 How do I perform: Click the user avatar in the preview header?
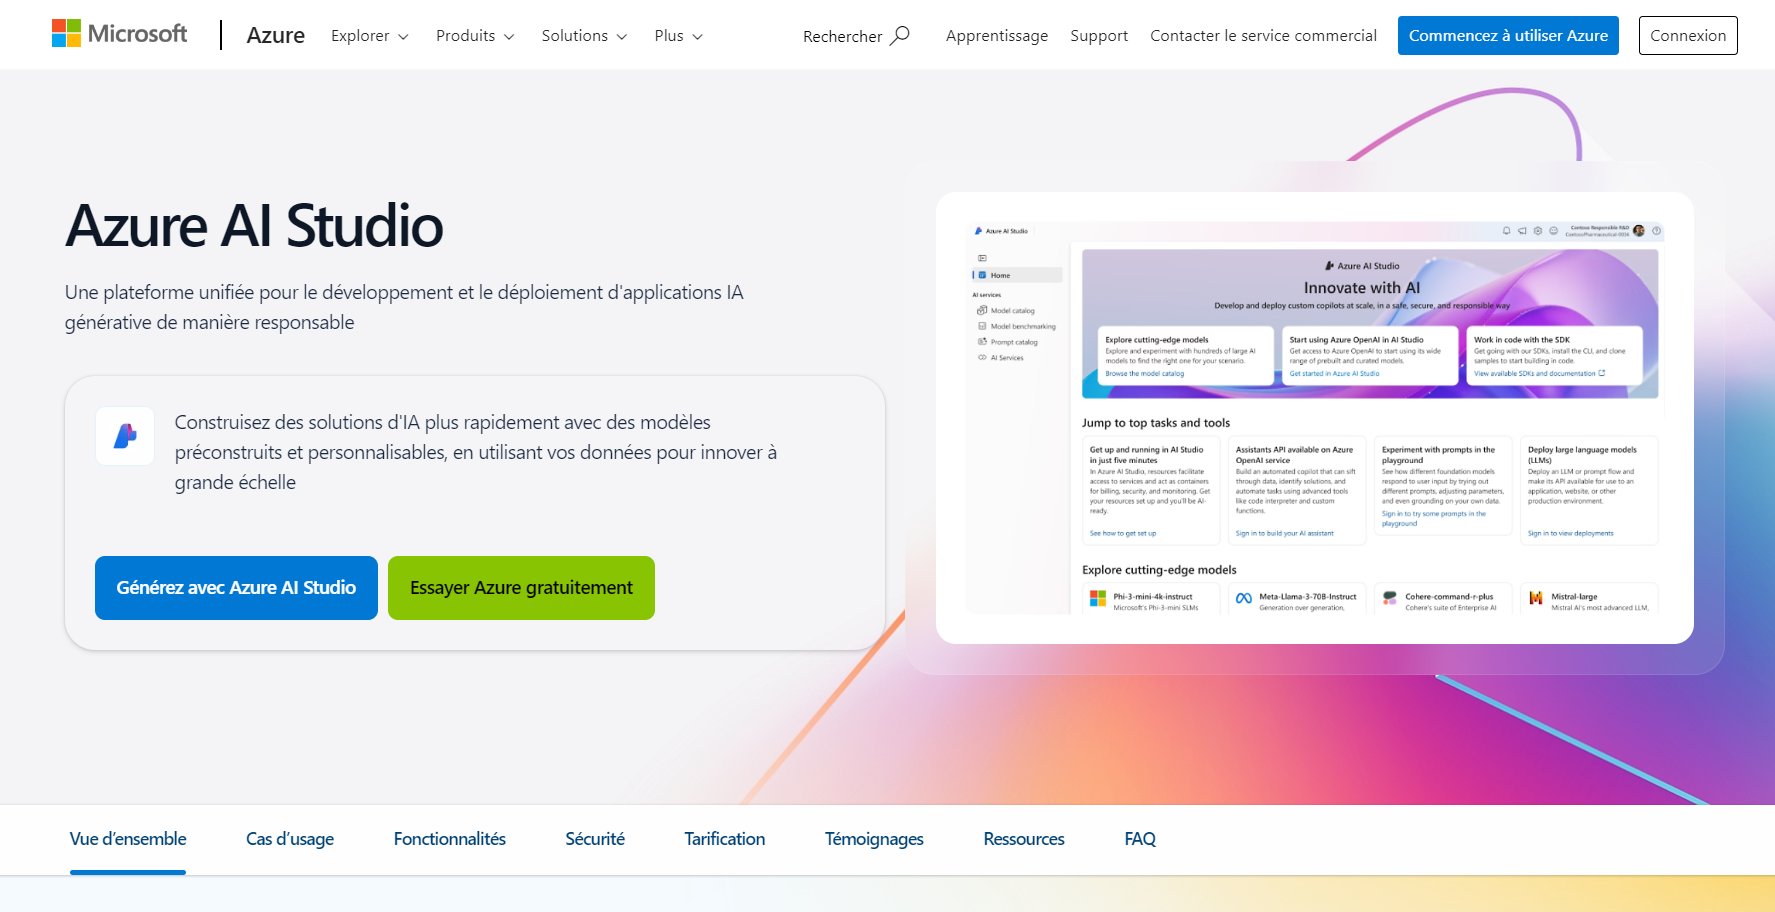coord(1639,231)
